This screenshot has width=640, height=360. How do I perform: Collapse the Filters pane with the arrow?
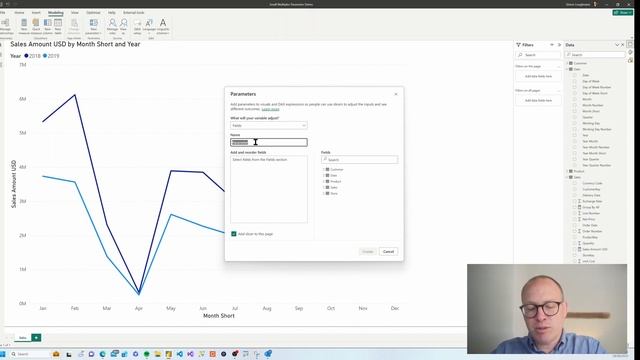(559, 45)
